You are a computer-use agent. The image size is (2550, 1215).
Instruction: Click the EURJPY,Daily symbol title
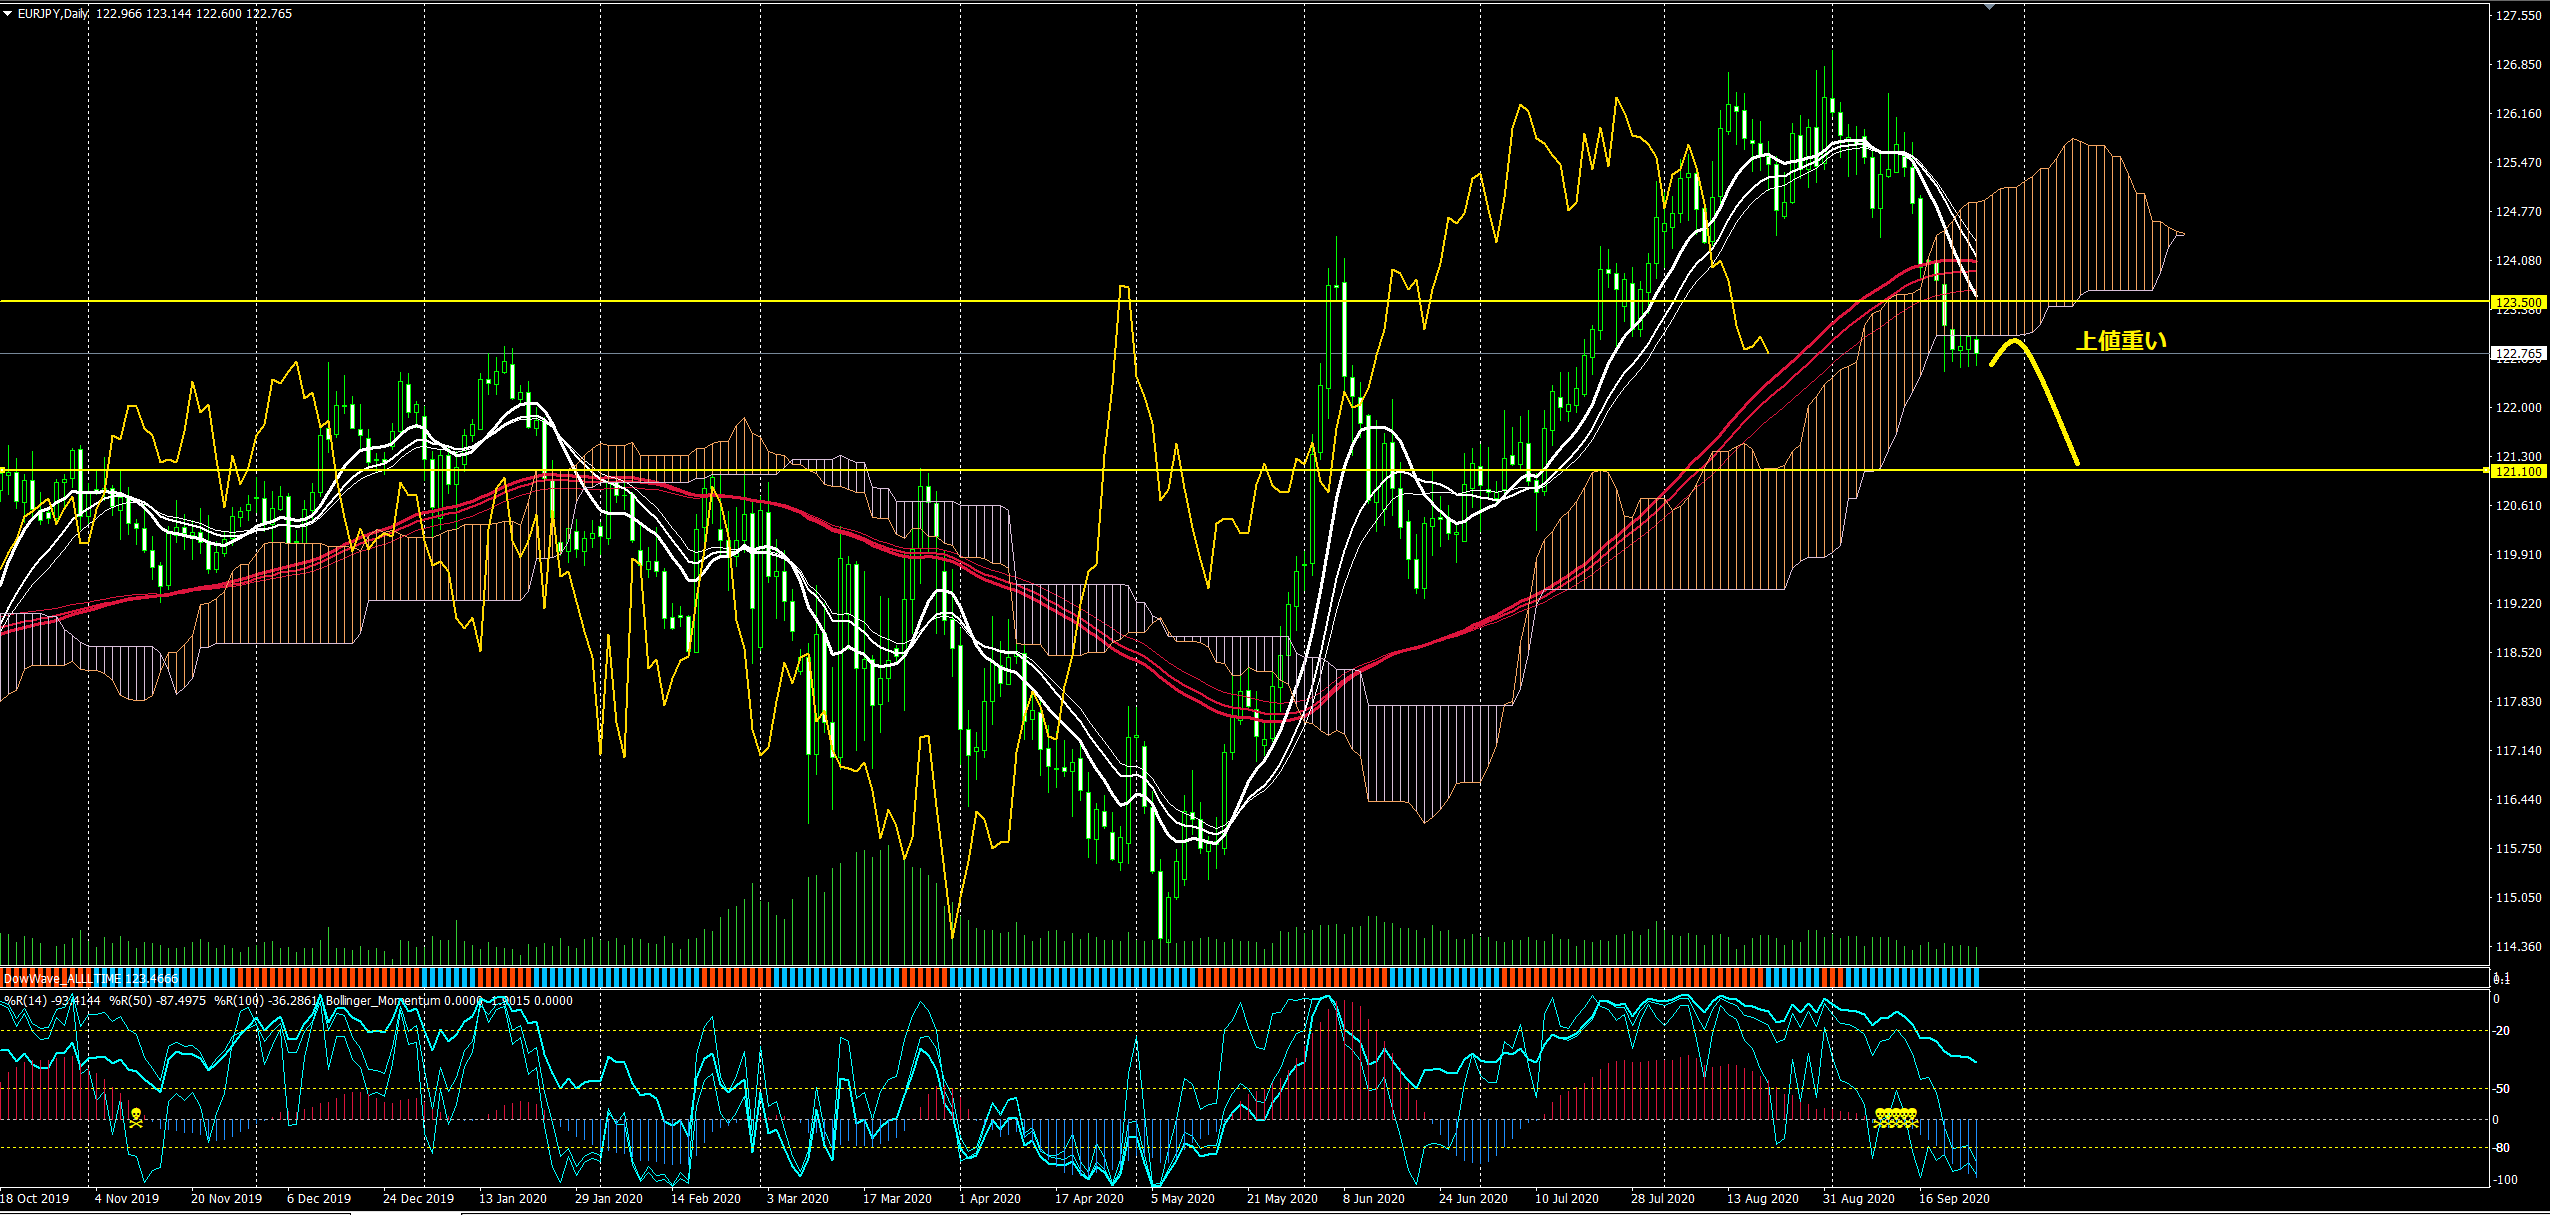point(52,14)
